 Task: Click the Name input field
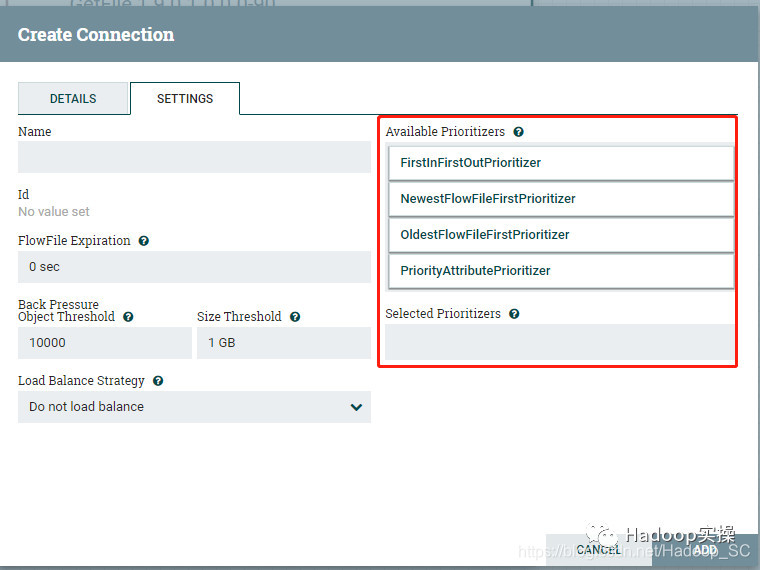pos(194,157)
